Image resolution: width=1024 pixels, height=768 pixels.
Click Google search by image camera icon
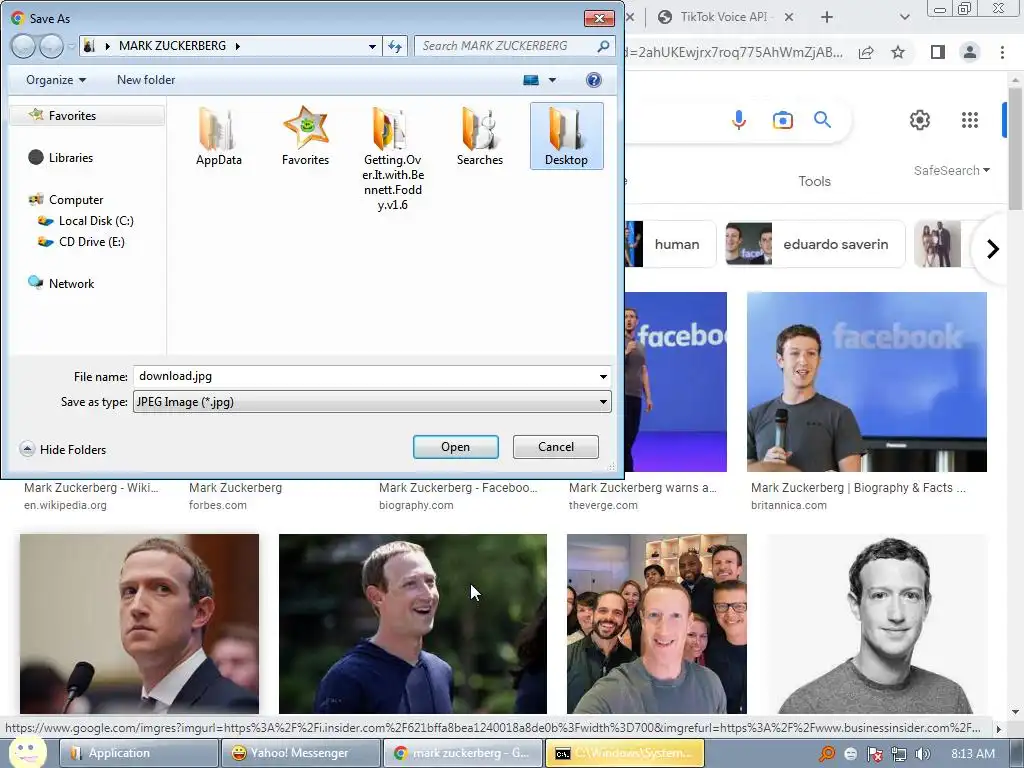(x=782, y=120)
